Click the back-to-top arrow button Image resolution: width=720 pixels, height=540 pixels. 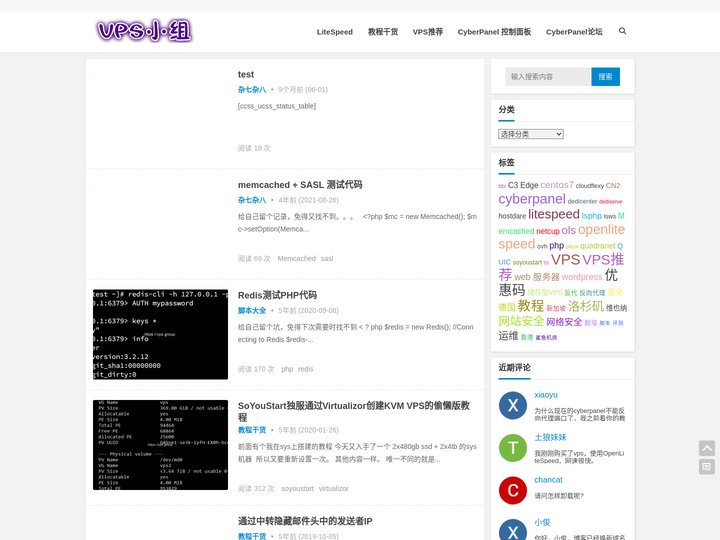707,448
